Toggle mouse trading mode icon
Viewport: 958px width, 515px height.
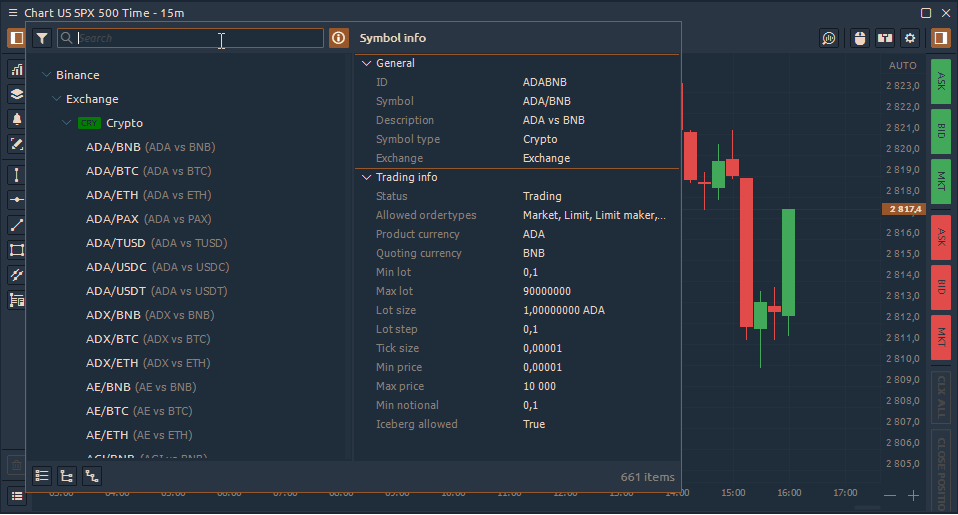coord(860,38)
